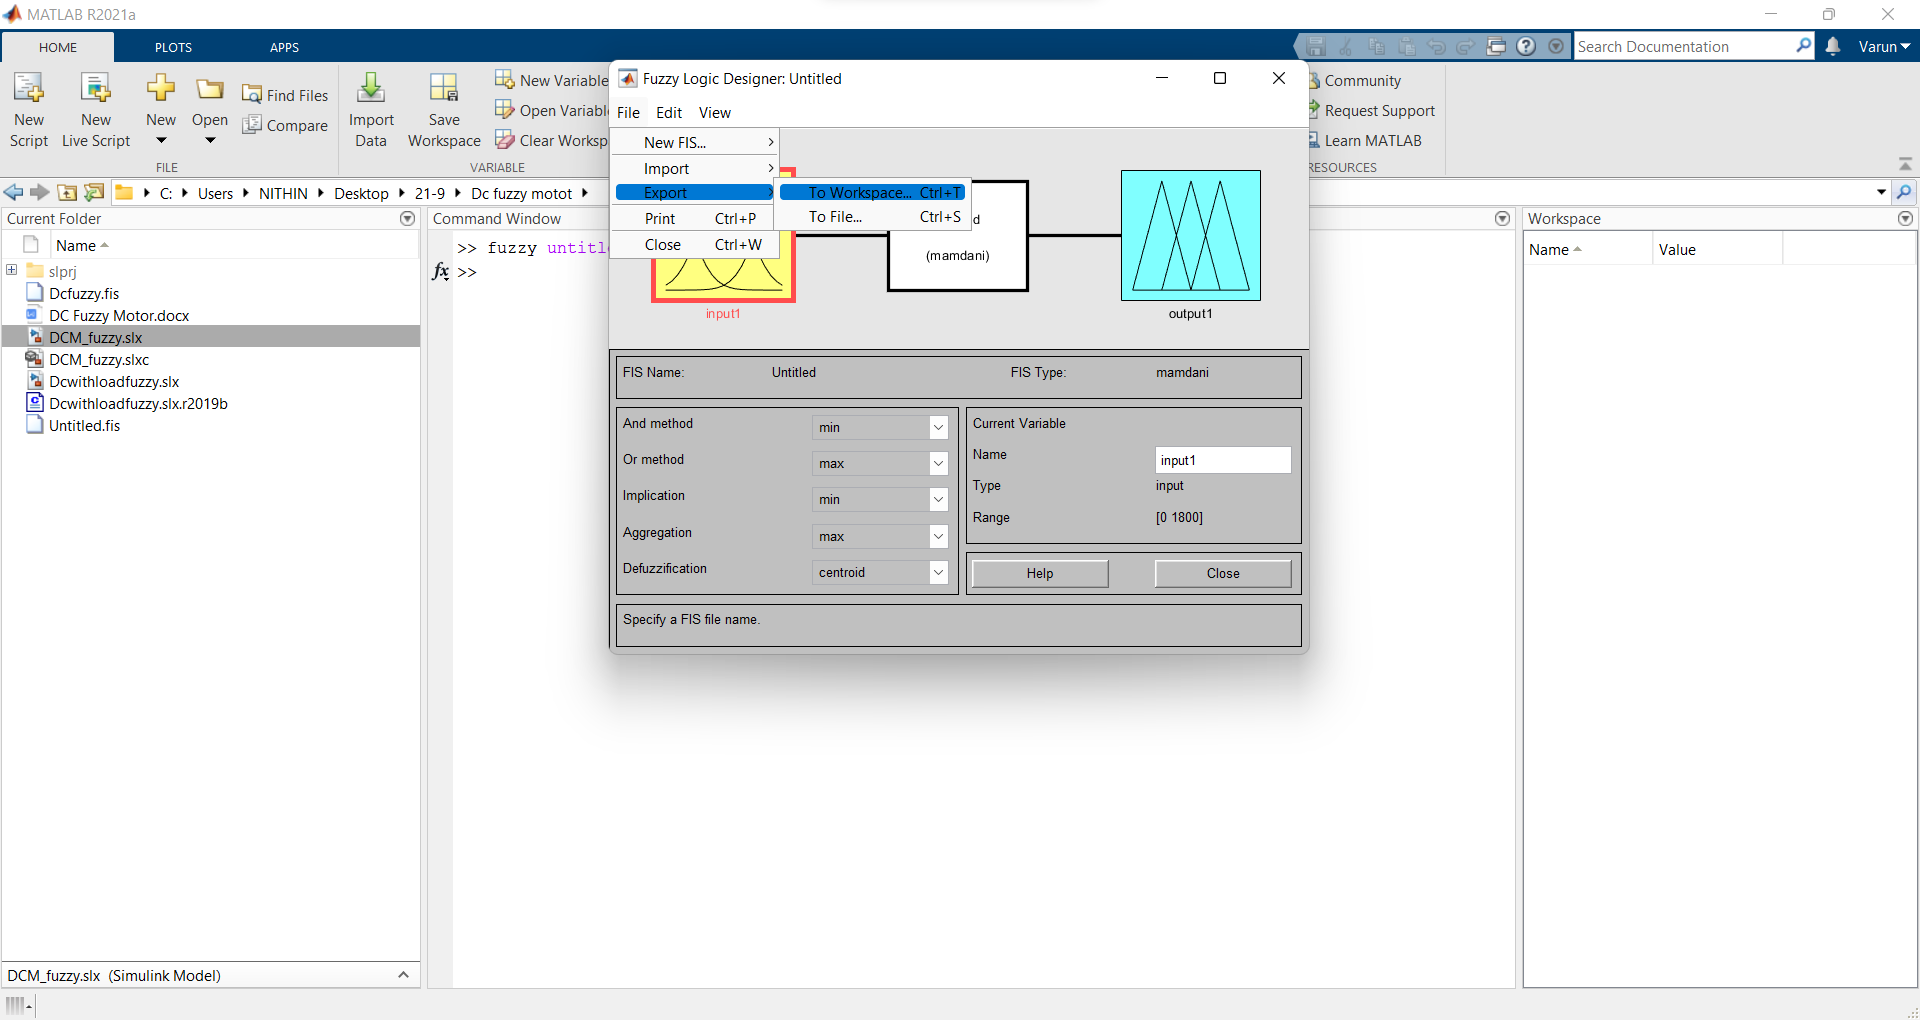Screen dimensions: 1920x1020
Task: Click the Help button in designer
Action: click(x=1040, y=573)
